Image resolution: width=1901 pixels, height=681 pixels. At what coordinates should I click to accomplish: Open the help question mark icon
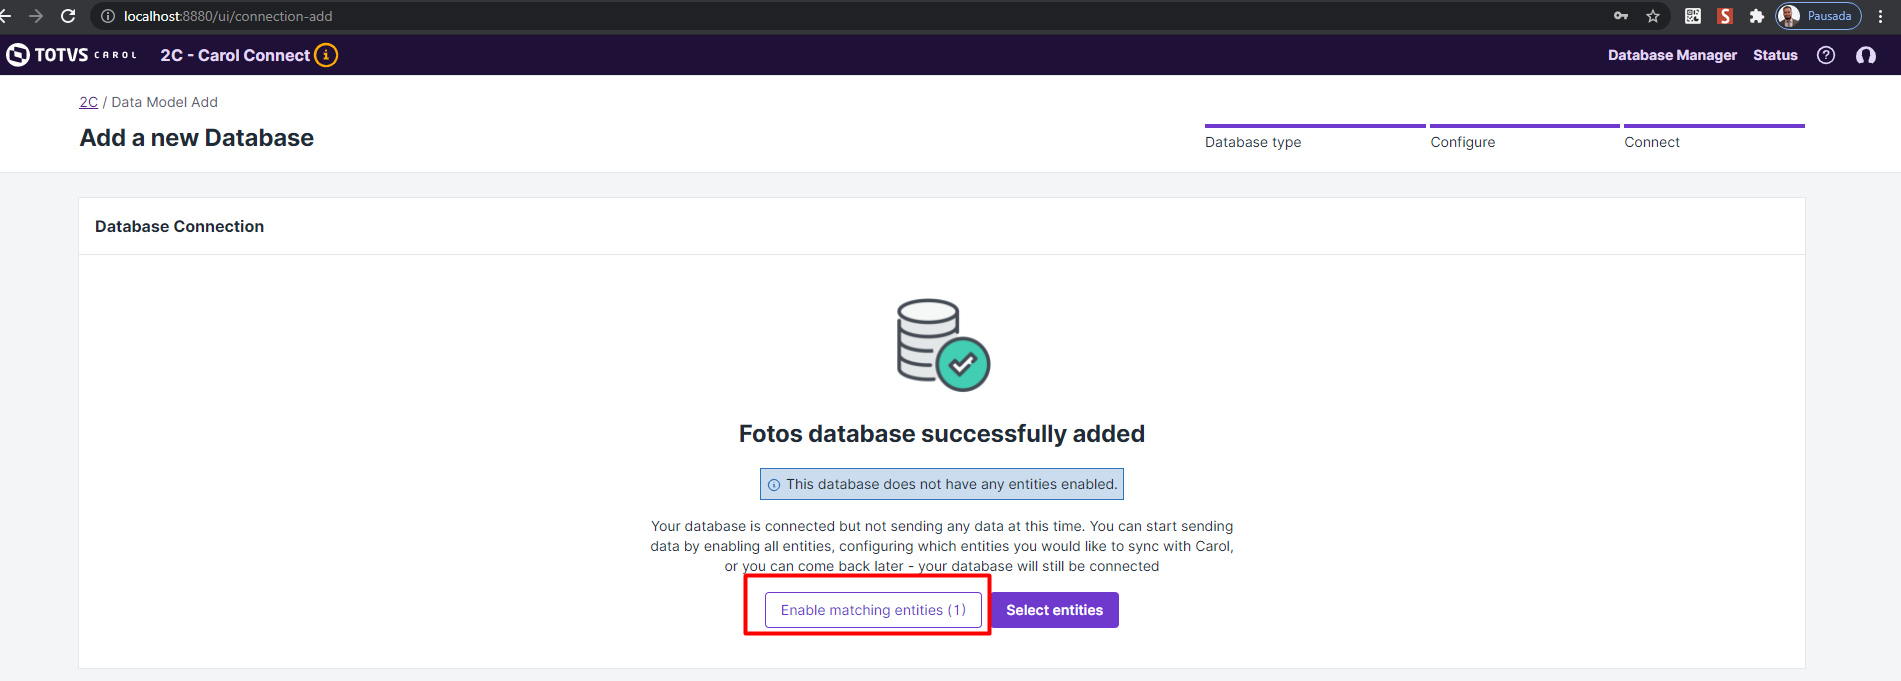pos(1826,55)
